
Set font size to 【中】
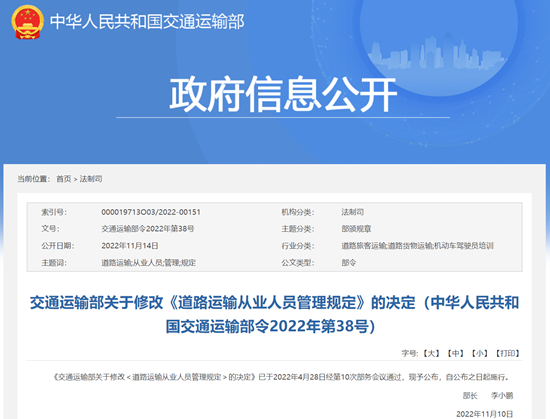pyautogui.click(x=455, y=353)
